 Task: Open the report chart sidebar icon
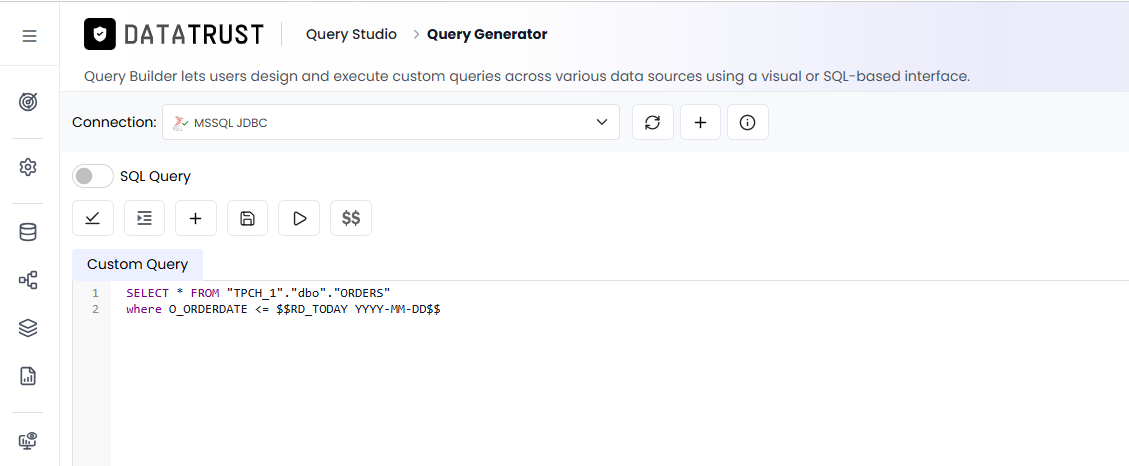tap(28, 375)
